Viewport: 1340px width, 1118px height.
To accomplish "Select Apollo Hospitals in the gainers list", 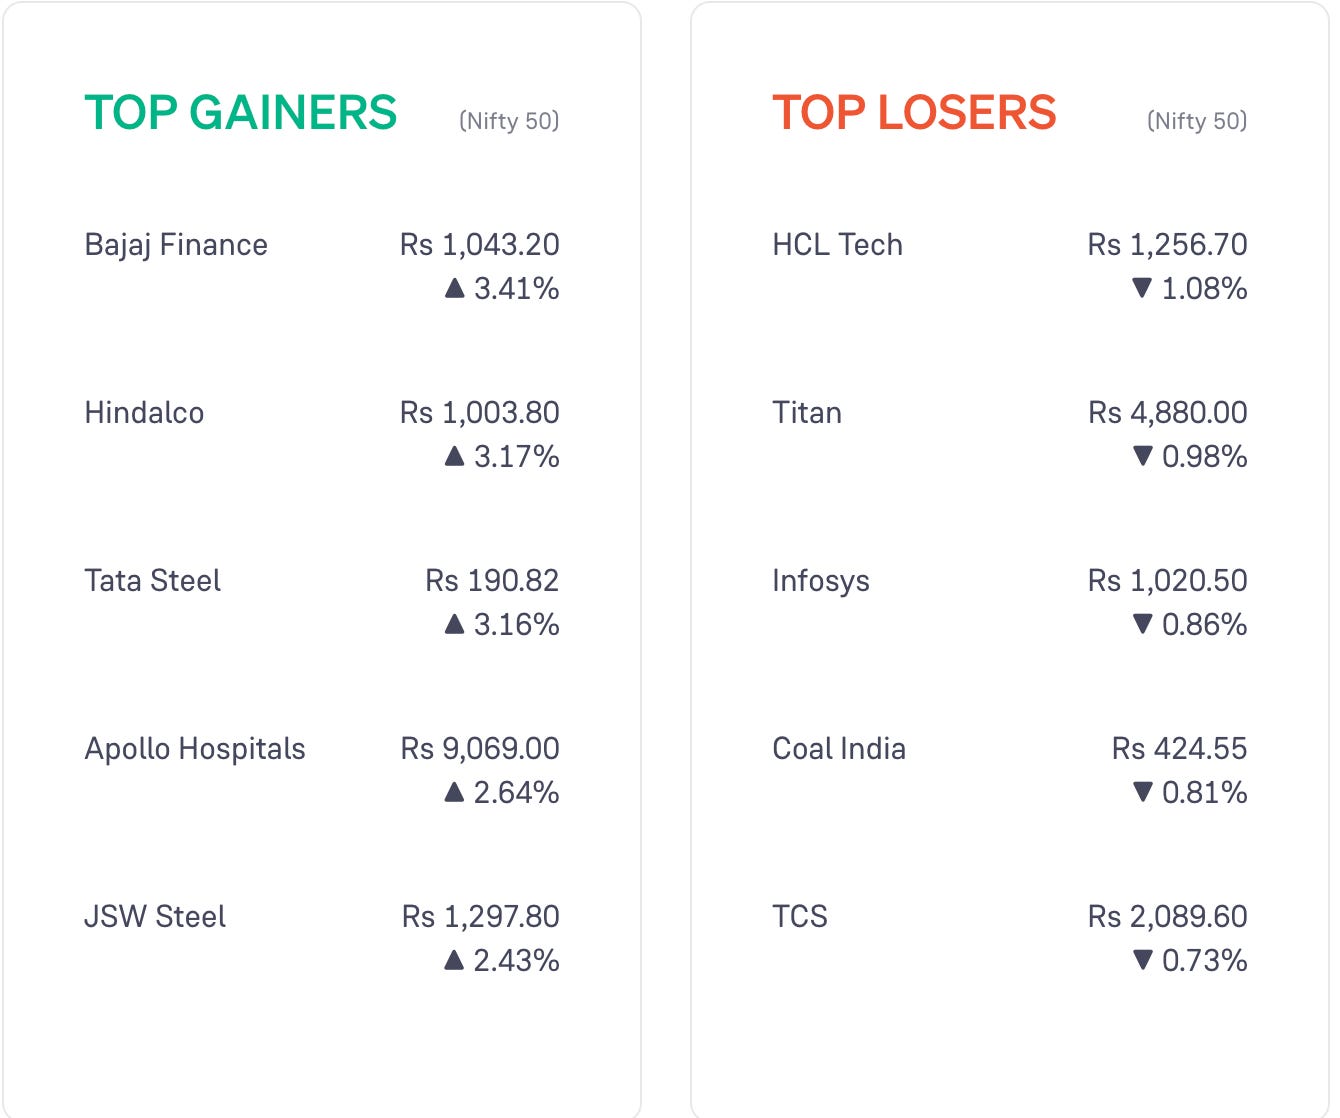I will (x=195, y=750).
